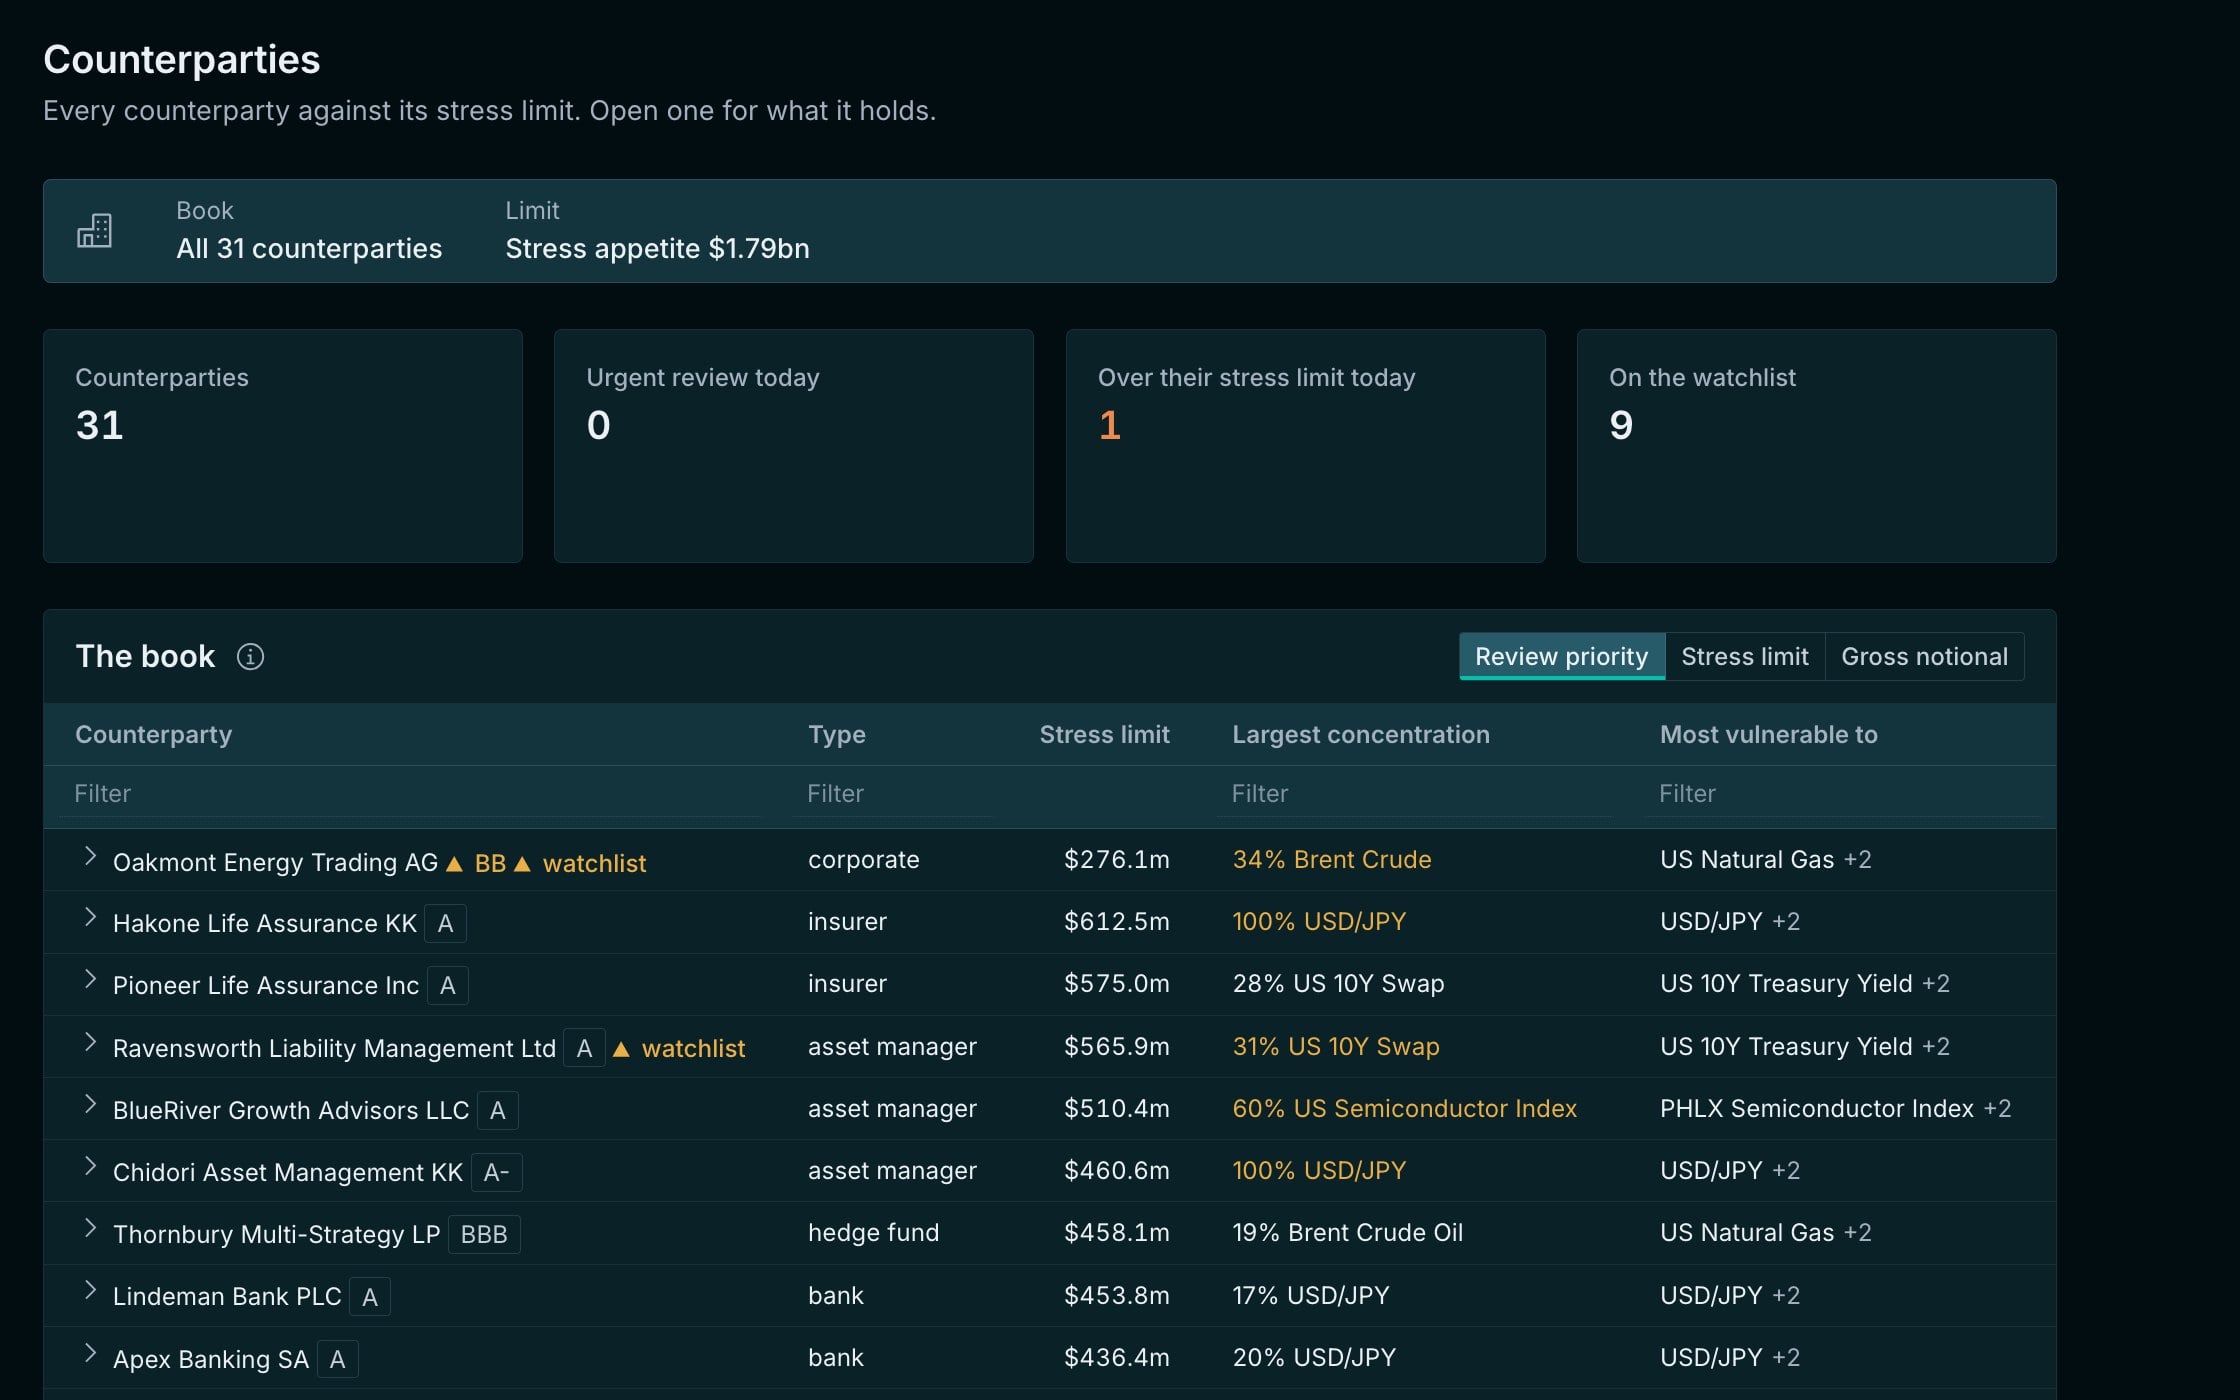This screenshot has width=2240, height=1400.
Task: Expand the BlueRiver Growth Advisors LLC row
Action: 90,1105
